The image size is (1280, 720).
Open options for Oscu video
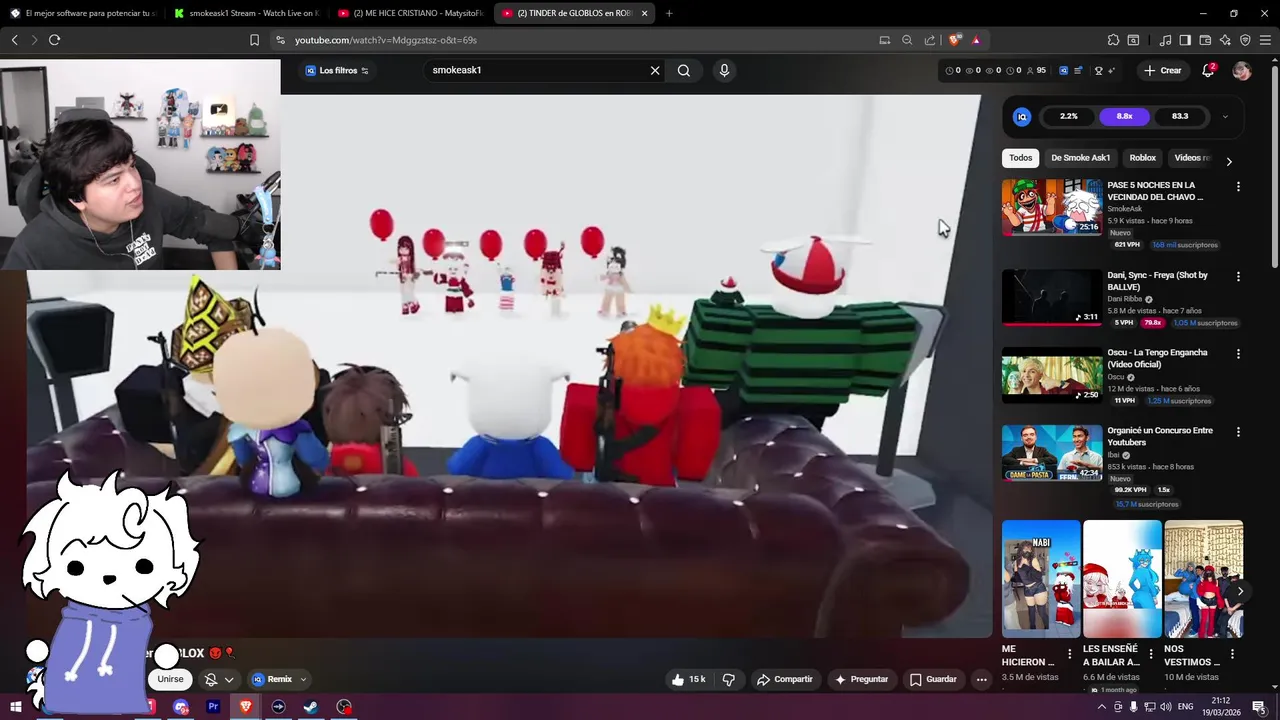point(1238,354)
